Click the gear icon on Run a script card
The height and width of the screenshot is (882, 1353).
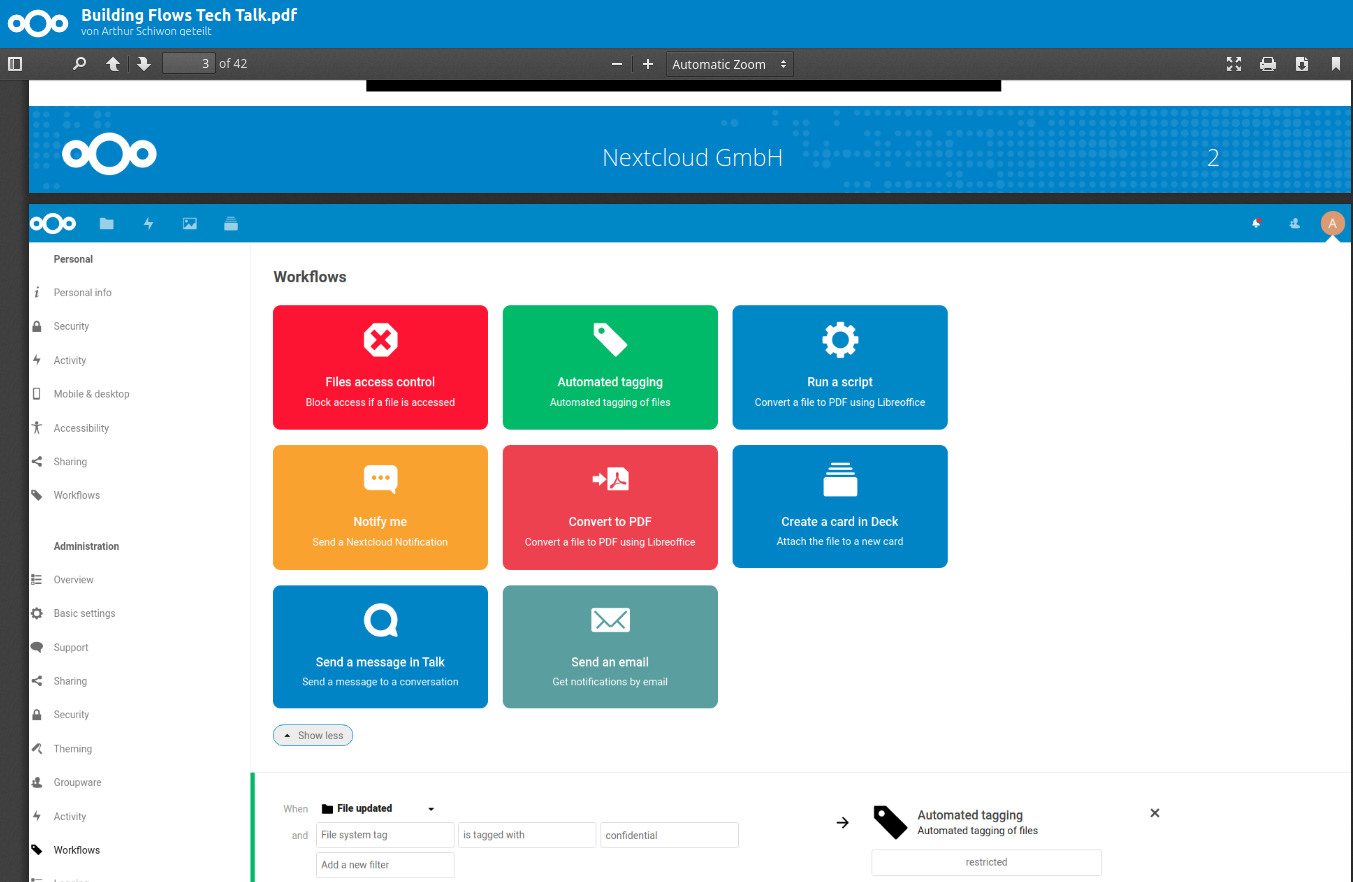coord(840,340)
